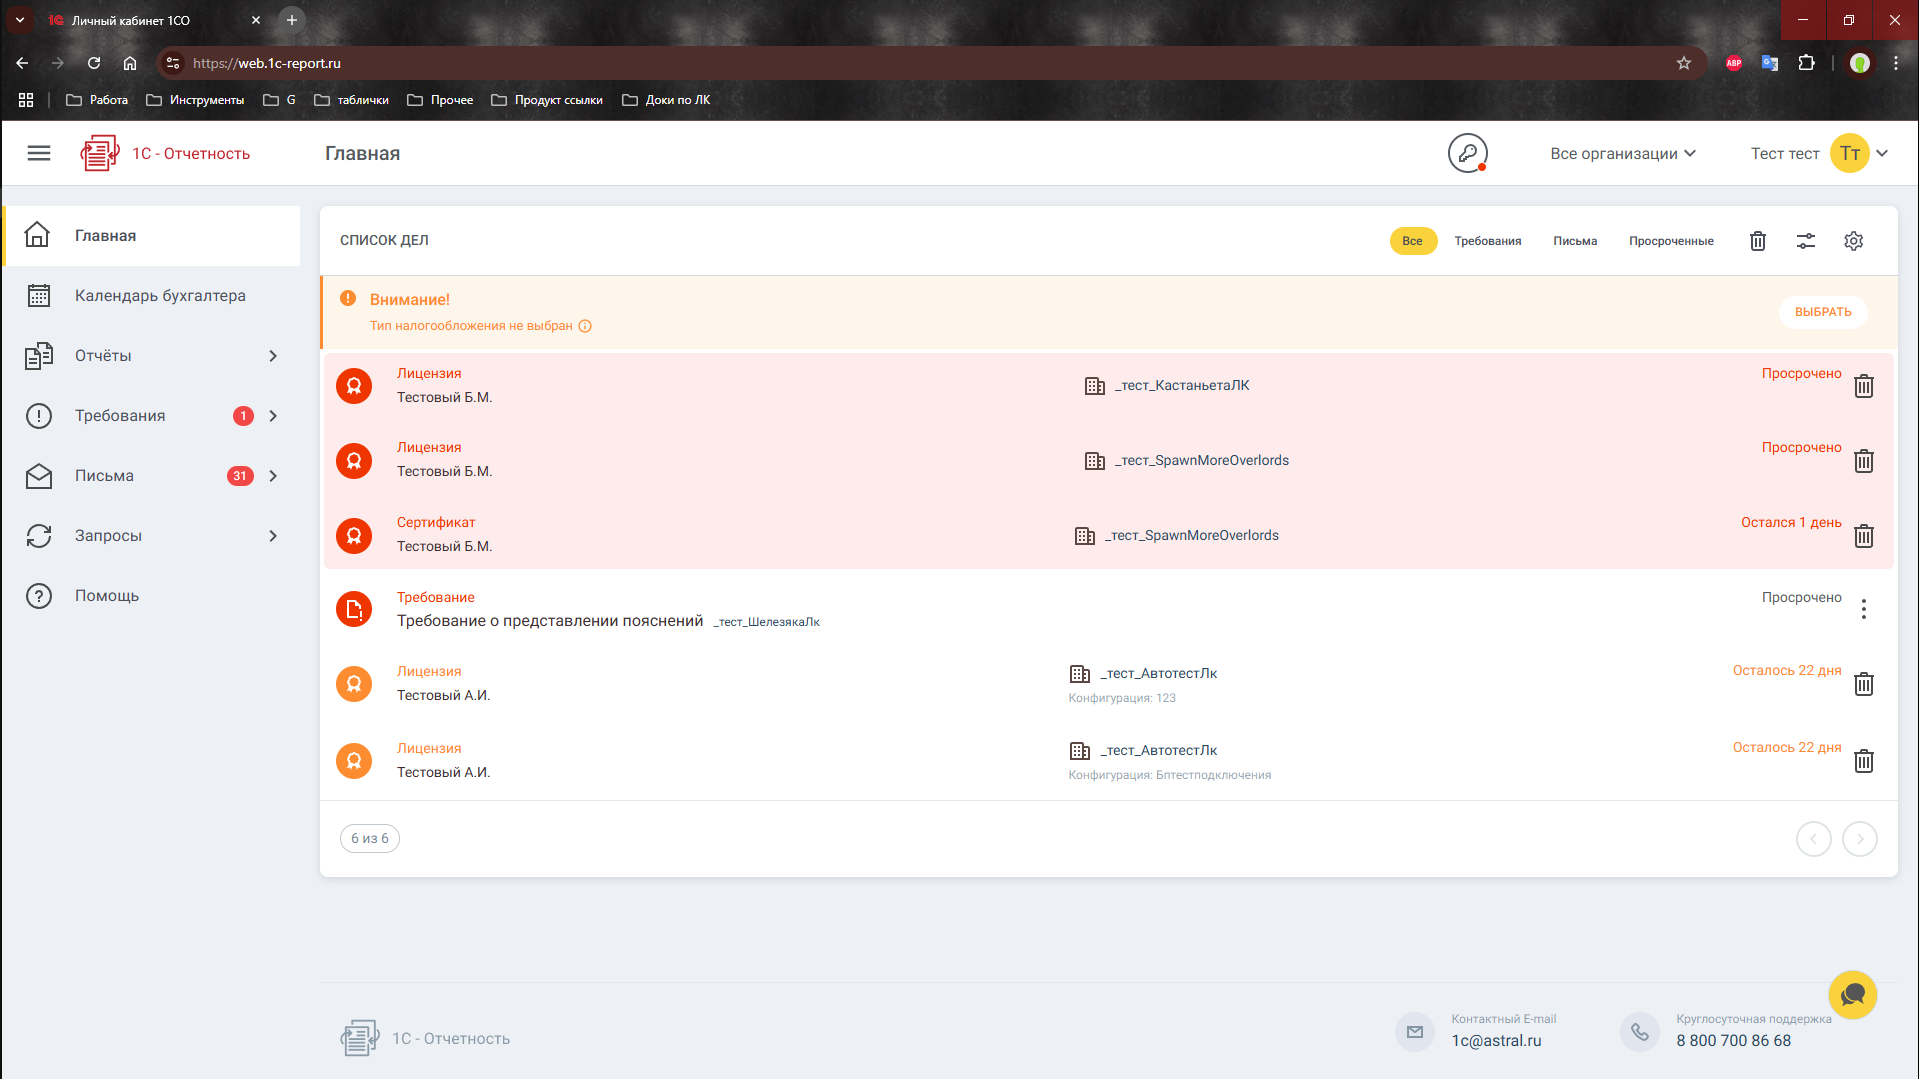Select the Все filter chip
This screenshot has height=1079, width=1919.
pos(1412,241)
